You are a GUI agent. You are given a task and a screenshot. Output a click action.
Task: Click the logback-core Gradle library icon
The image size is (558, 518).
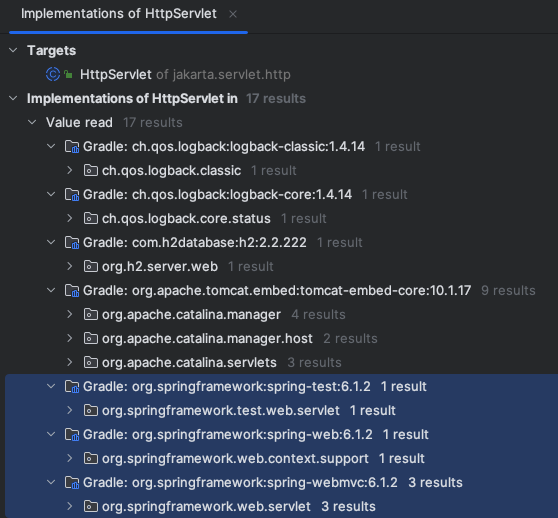(x=72, y=195)
